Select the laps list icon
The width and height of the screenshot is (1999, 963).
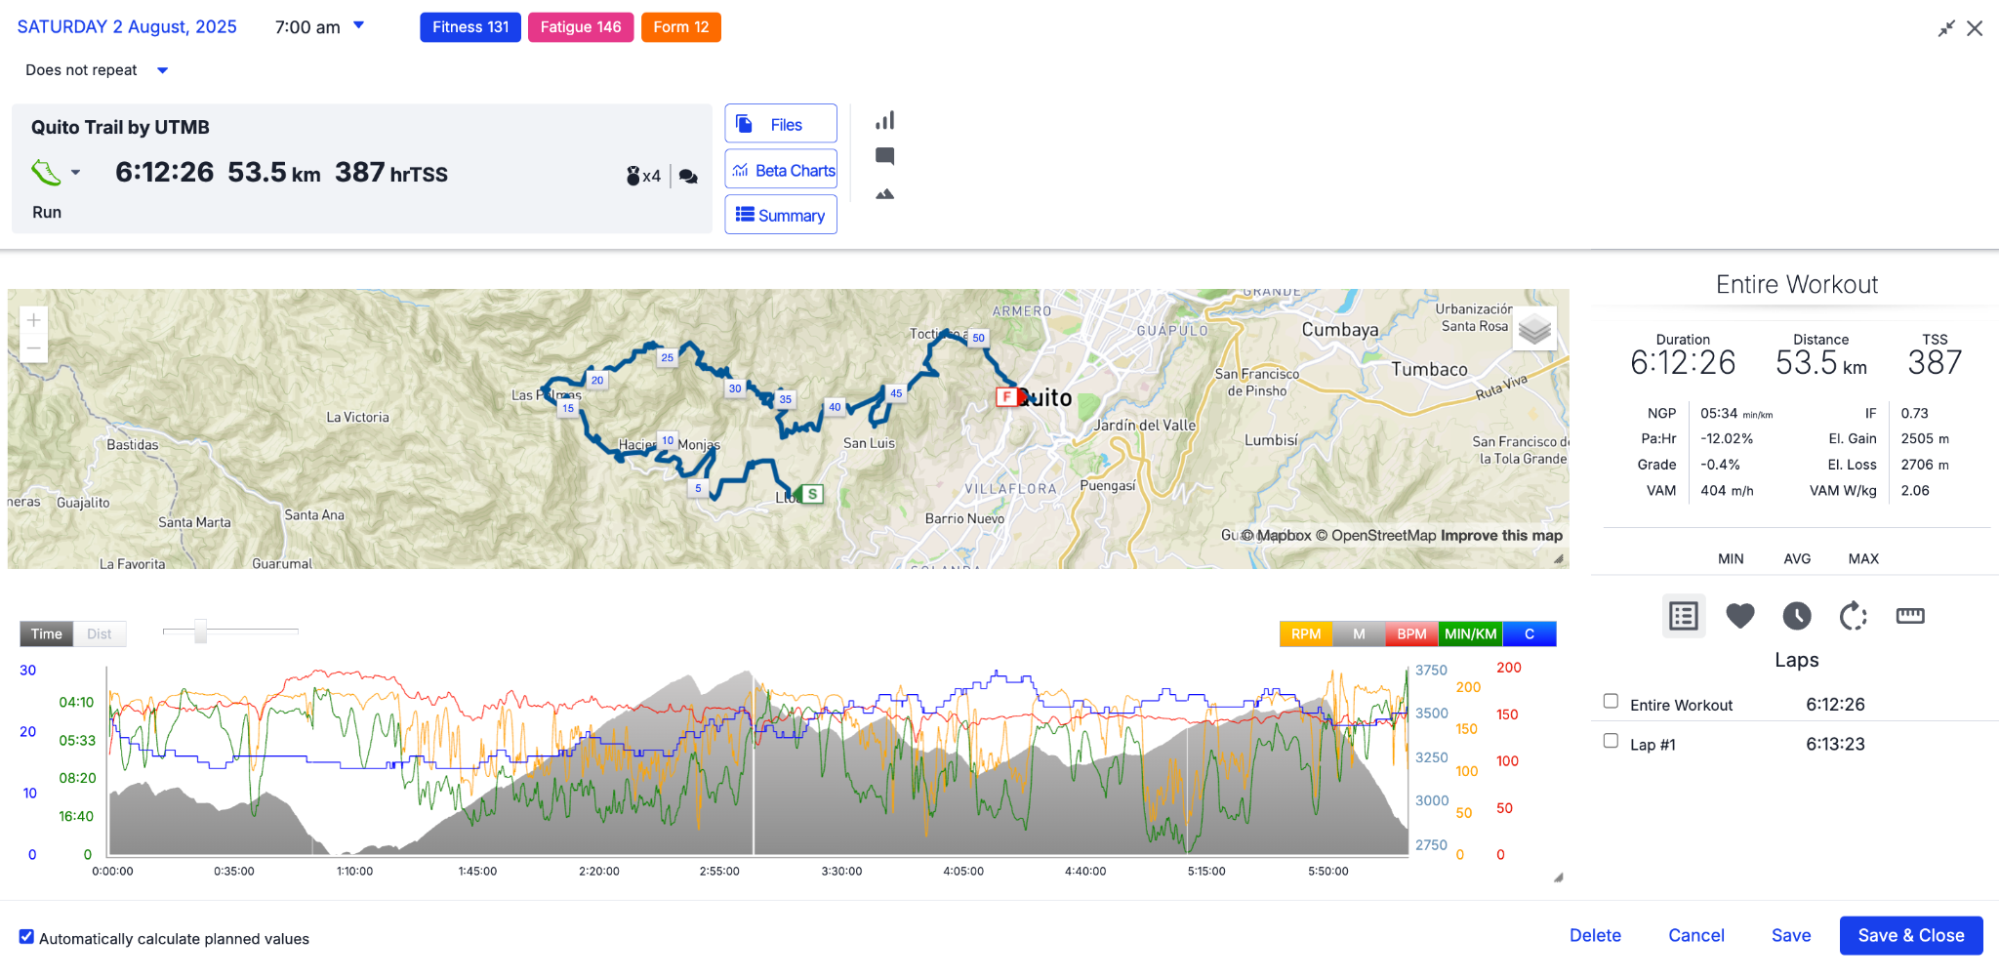(x=1683, y=616)
